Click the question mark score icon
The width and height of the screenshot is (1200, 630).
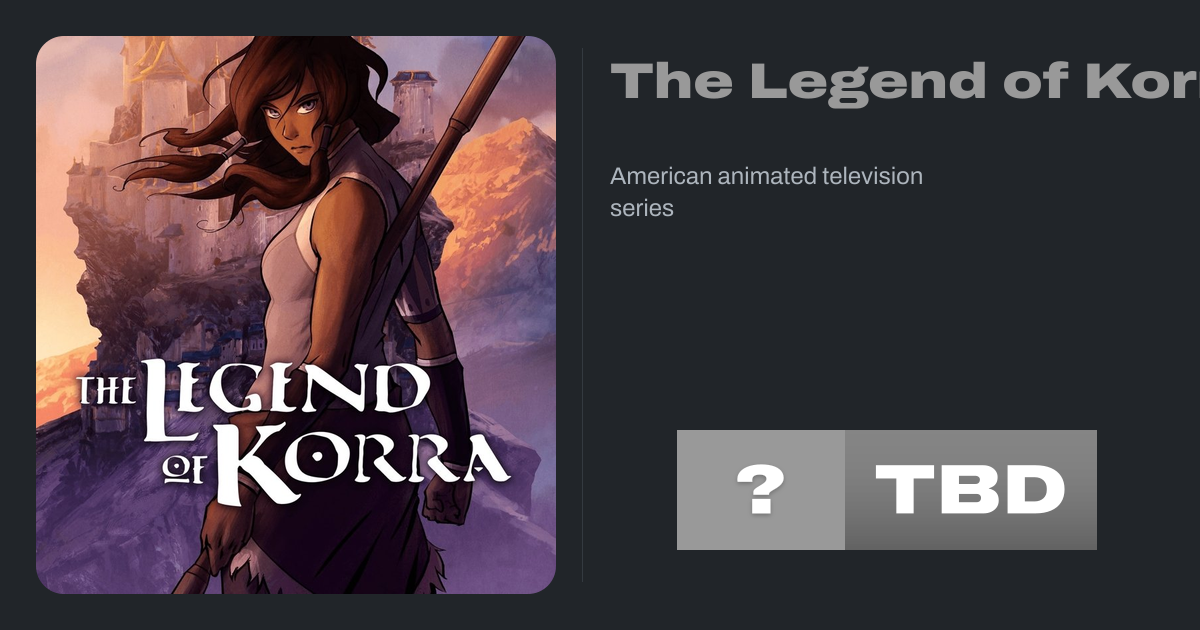click(760, 490)
